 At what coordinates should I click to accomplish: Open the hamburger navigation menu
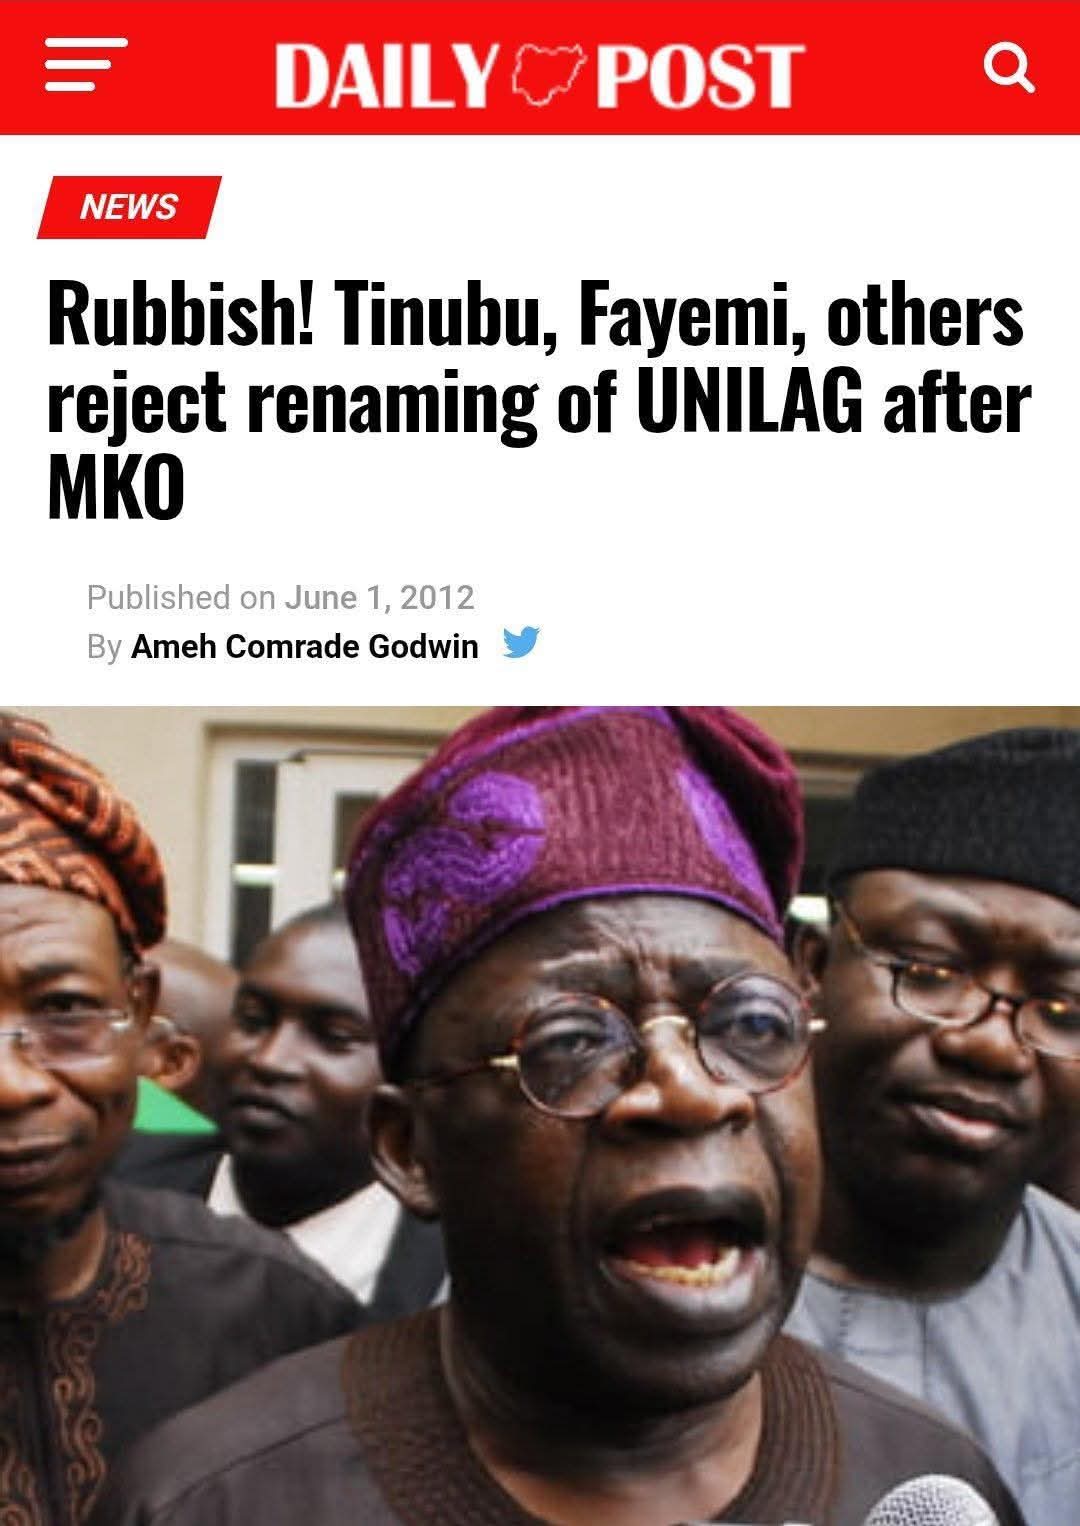(x=87, y=65)
